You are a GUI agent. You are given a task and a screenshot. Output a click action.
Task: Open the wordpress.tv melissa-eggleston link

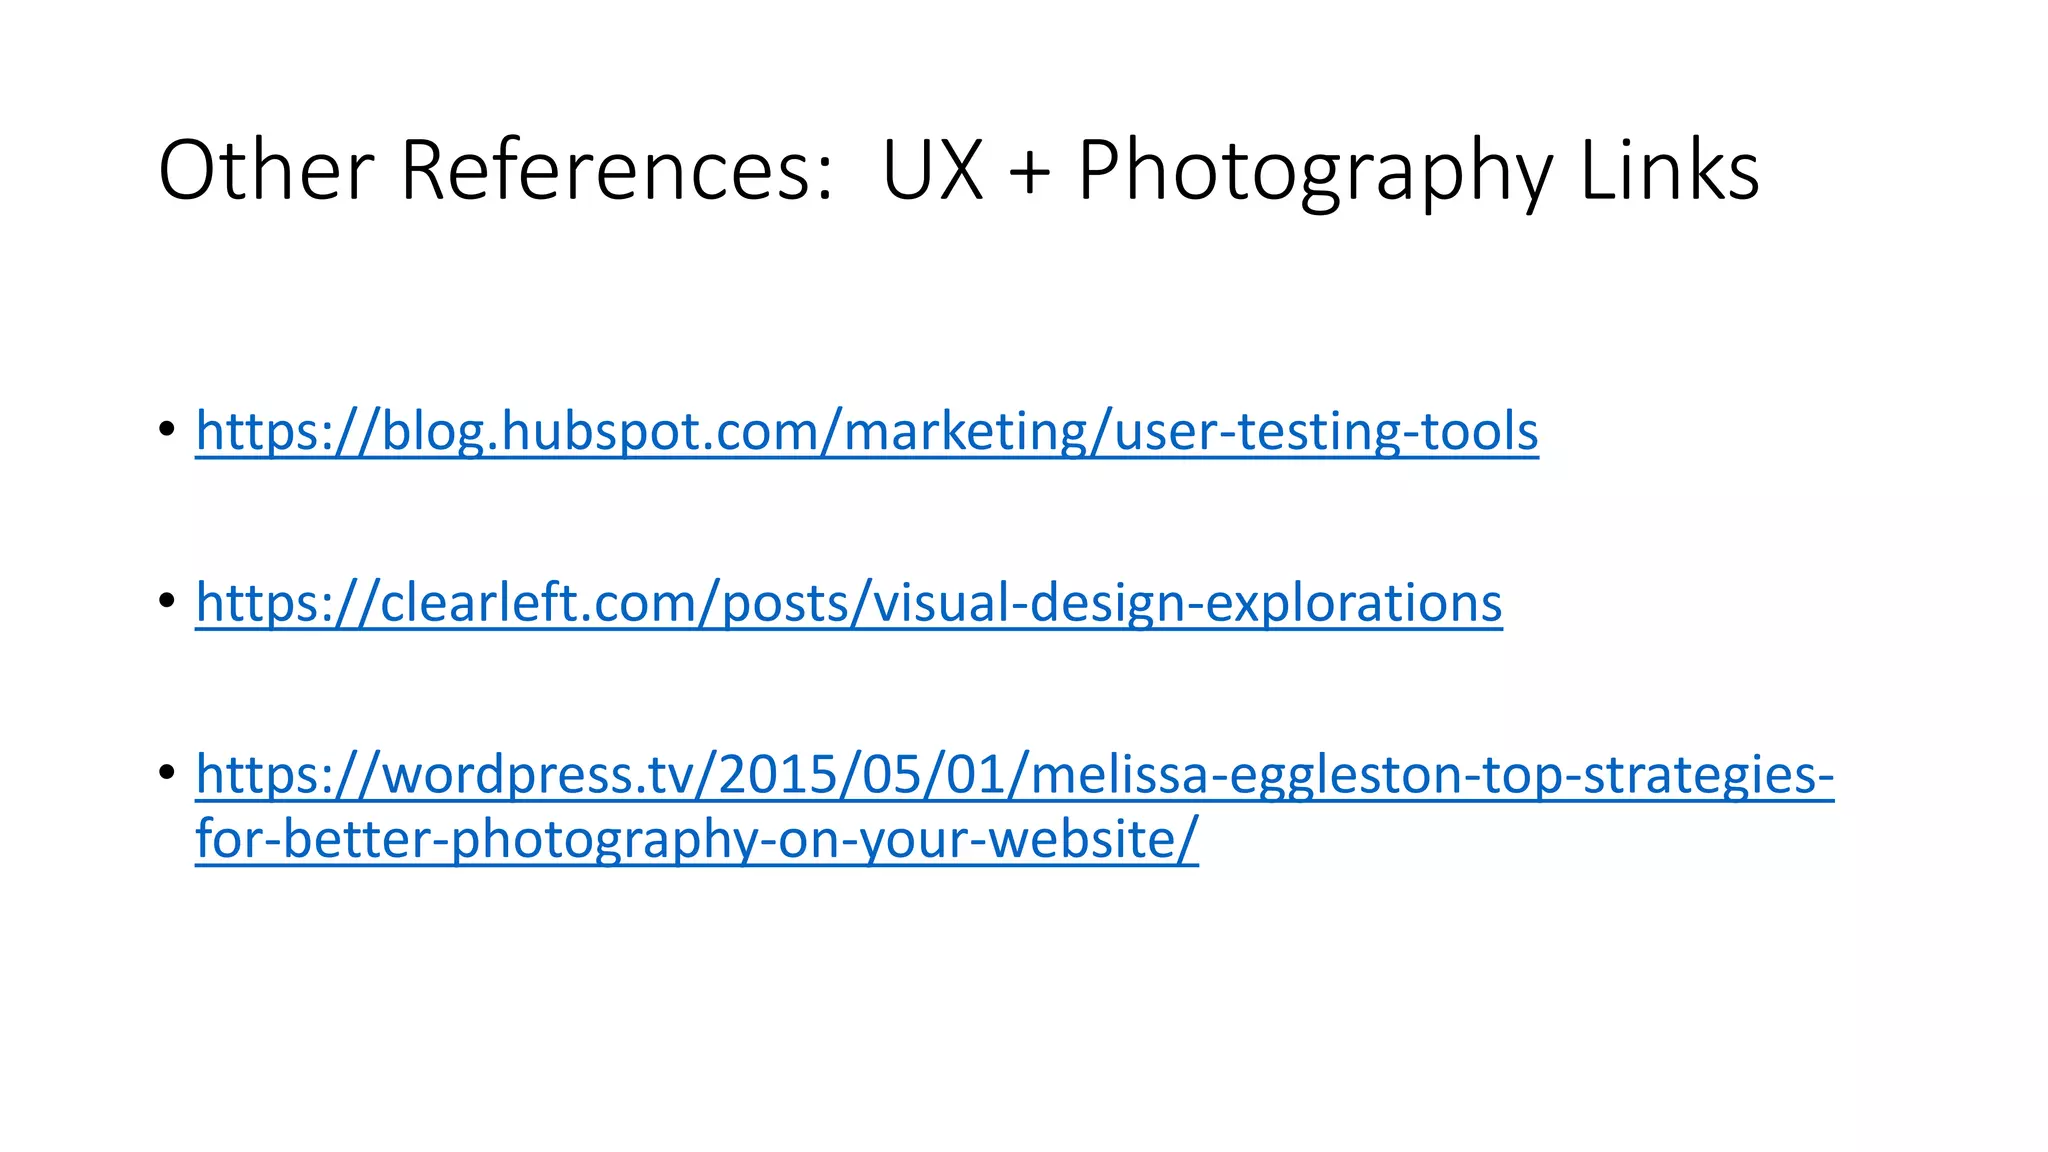coord(1014,774)
